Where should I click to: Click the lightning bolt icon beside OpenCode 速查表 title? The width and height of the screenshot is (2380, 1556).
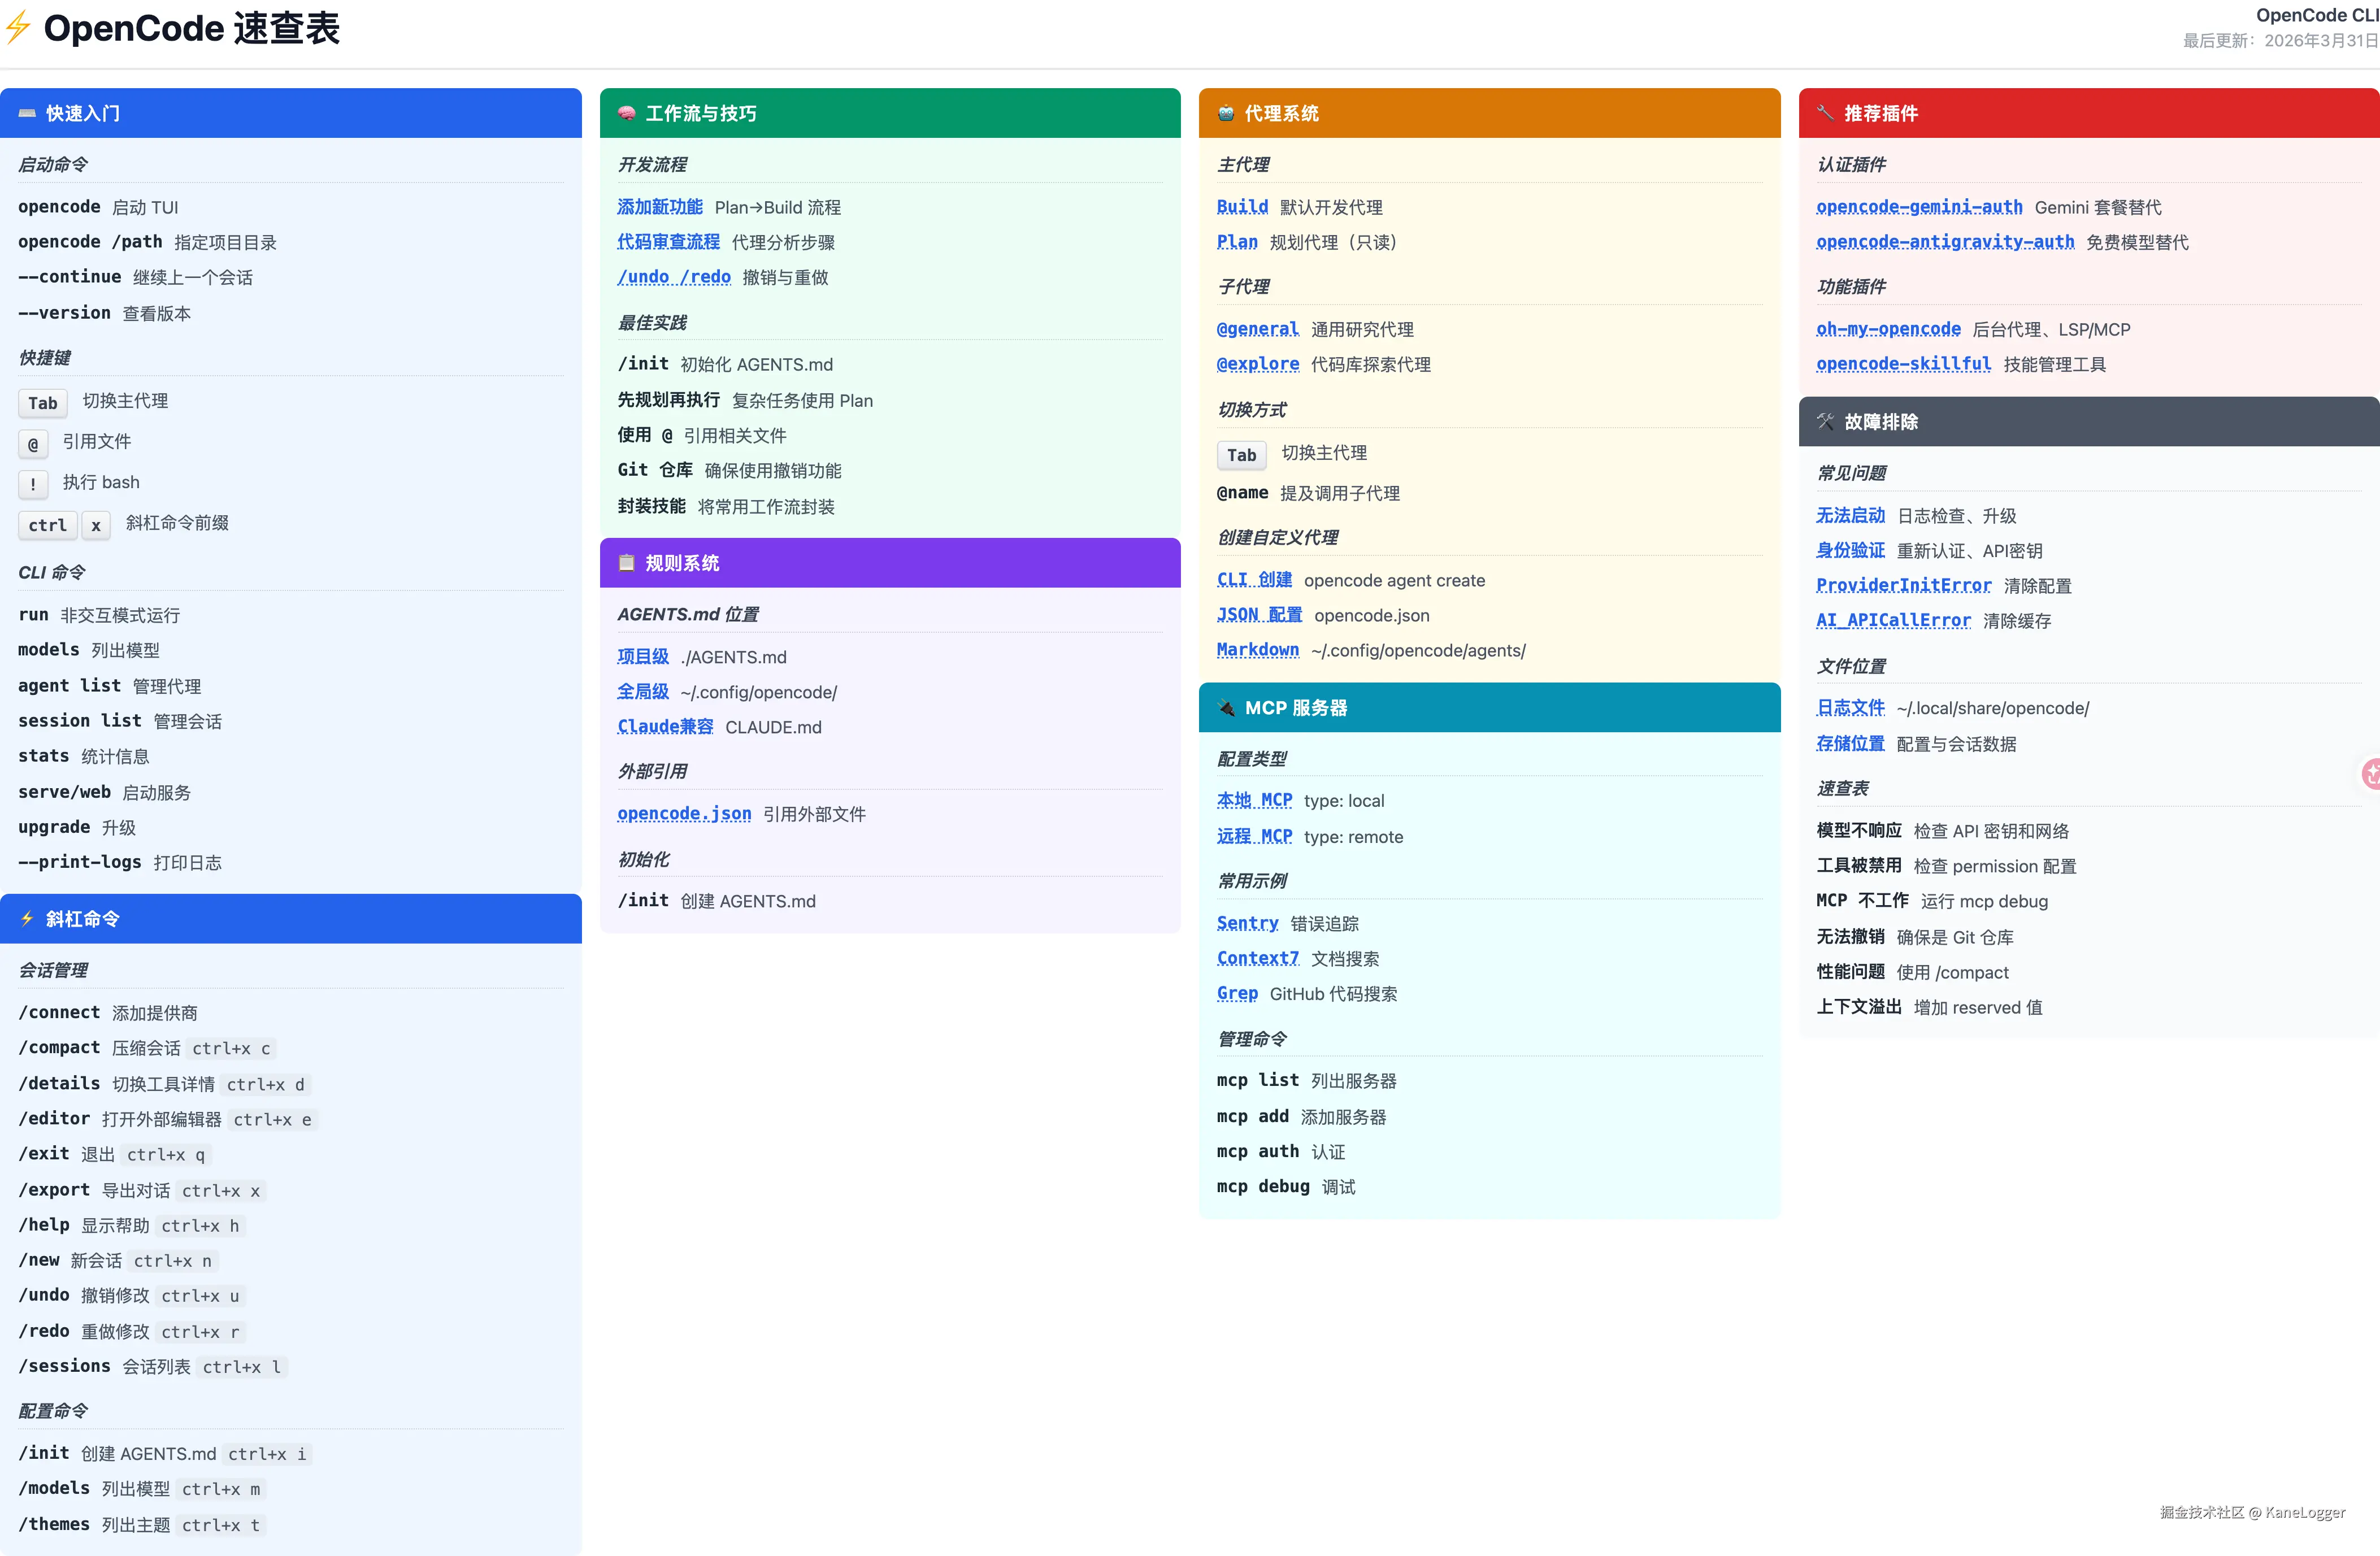pyautogui.click(x=18, y=29)
